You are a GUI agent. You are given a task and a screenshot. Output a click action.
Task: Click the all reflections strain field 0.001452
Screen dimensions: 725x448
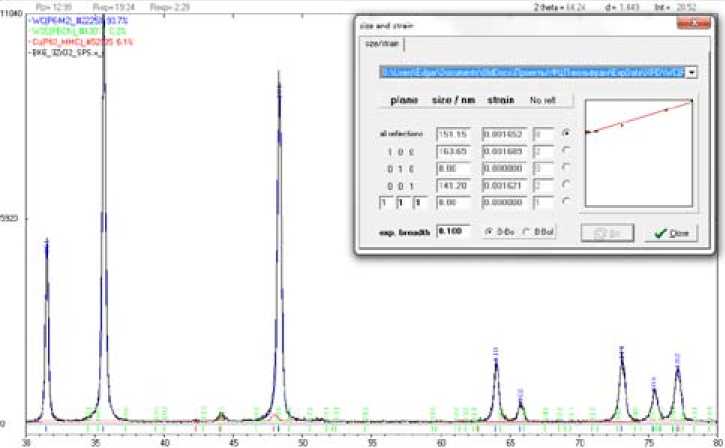[504, 134]
